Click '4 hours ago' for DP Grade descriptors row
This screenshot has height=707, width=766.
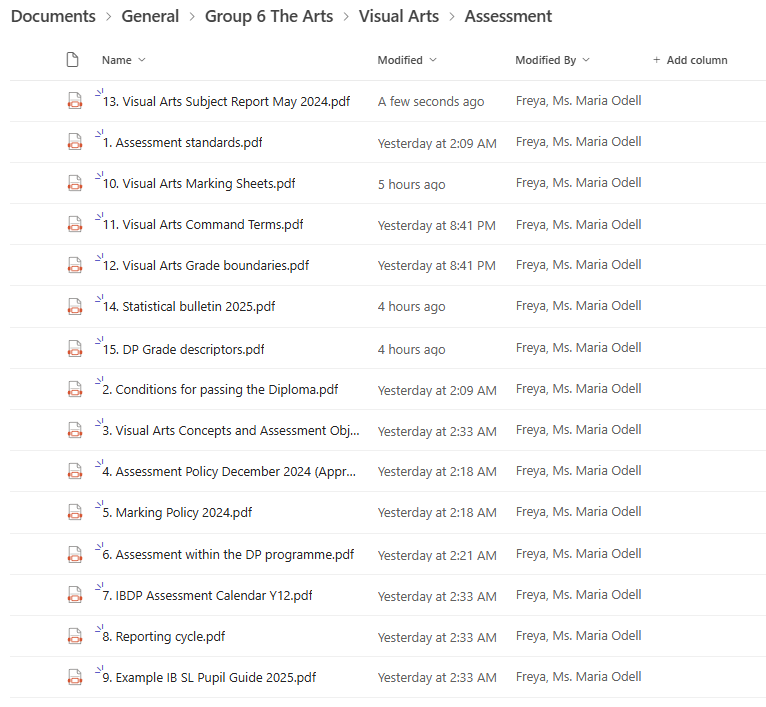click(x=411, y=350)
